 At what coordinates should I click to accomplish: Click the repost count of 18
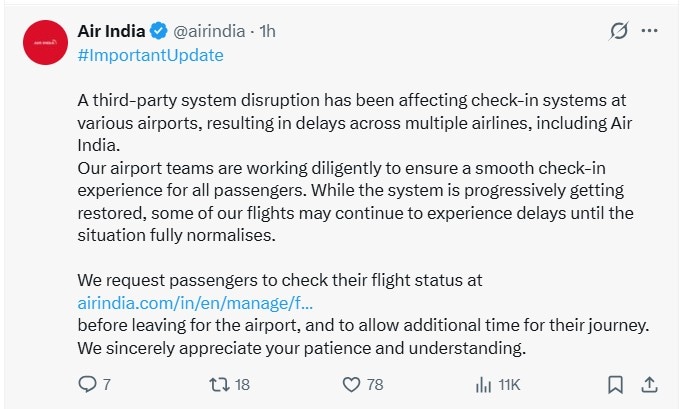pos(241,384)
